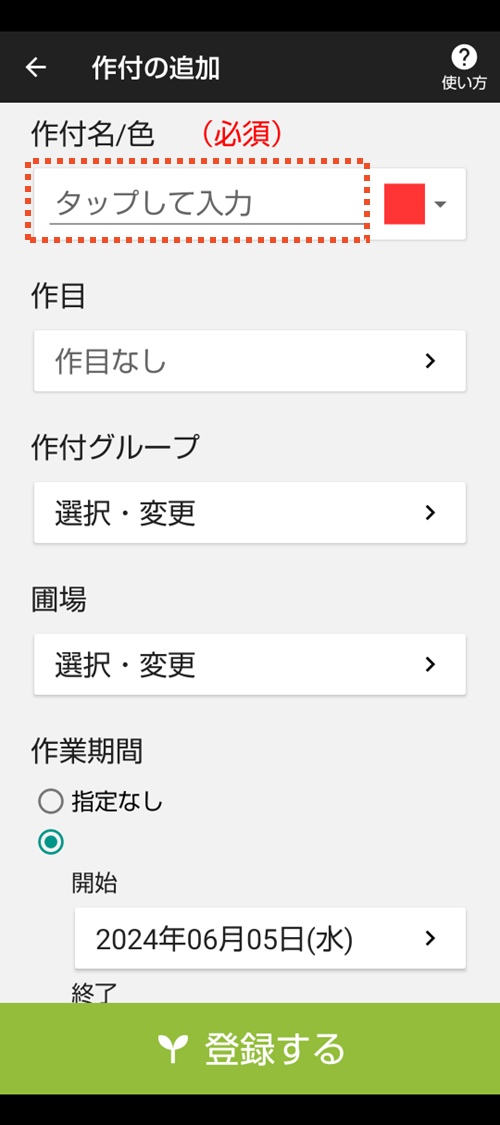Tap the chevron in 作目なし row

click(x=430, y=361)
